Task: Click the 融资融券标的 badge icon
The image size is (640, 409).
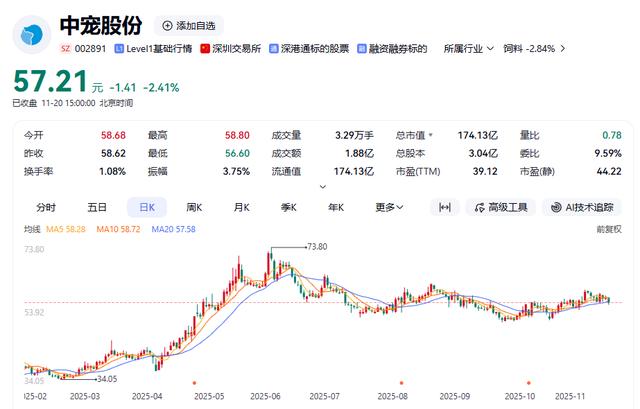Action: pyautogui.click(x=362, y=49)
